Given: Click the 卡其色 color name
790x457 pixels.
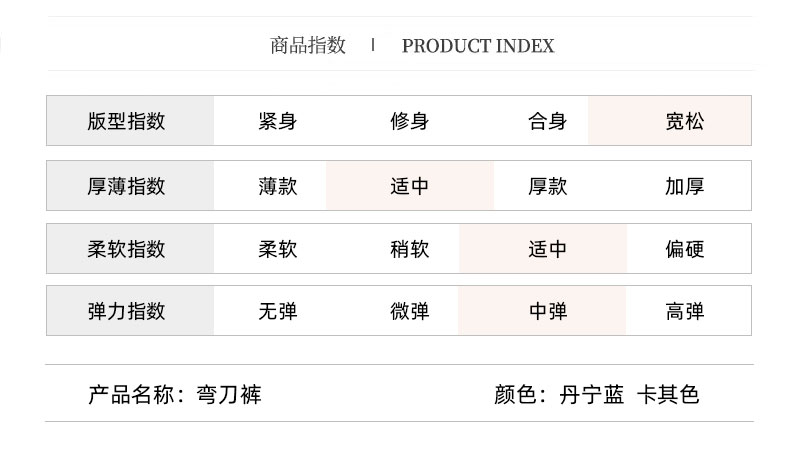Looking at the screenshot, I should coord(668,395).
